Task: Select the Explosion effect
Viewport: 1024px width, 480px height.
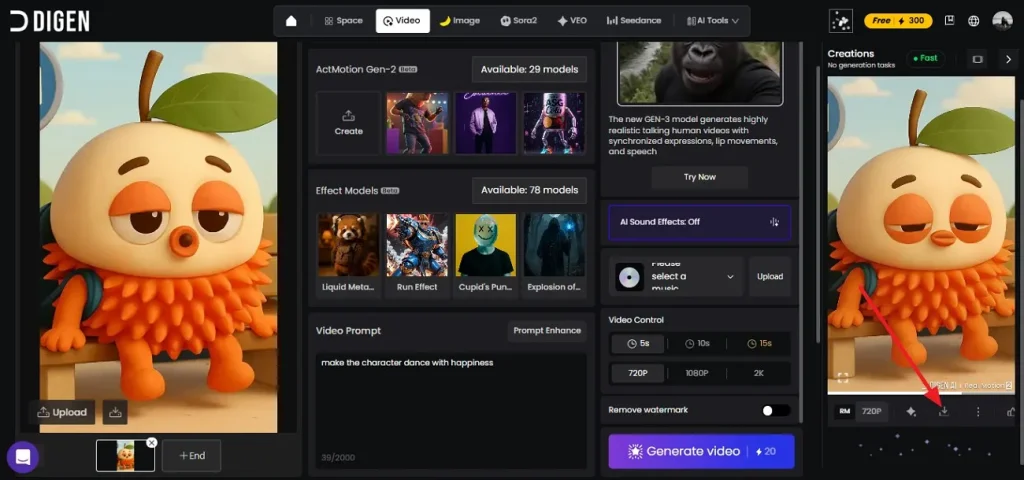Action: [554, 255]
